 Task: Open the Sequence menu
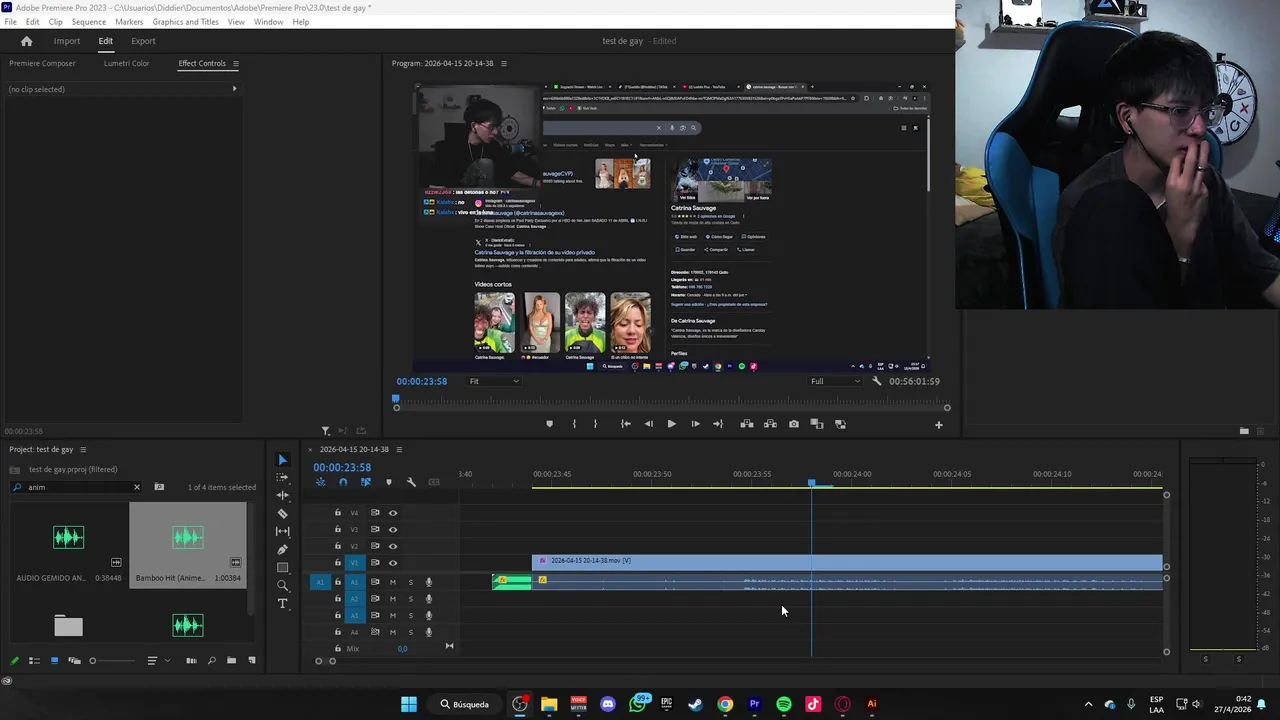89,22
